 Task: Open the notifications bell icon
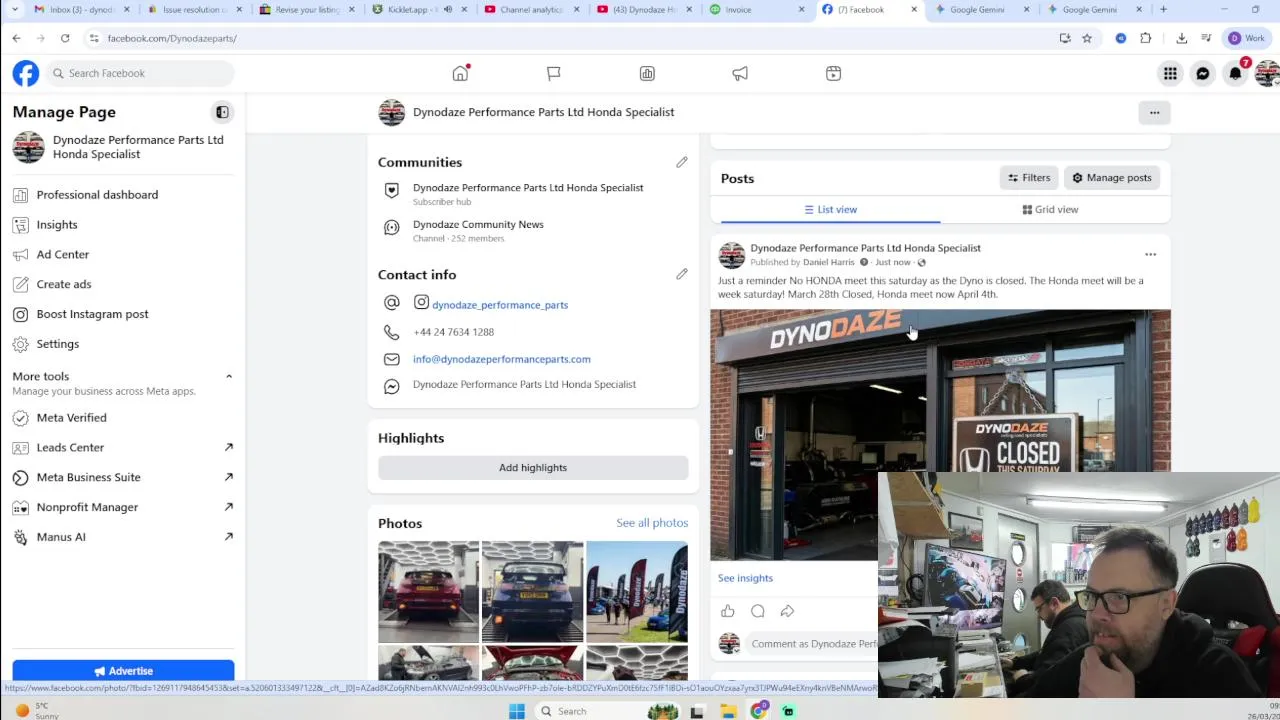tap(1236, 73)
